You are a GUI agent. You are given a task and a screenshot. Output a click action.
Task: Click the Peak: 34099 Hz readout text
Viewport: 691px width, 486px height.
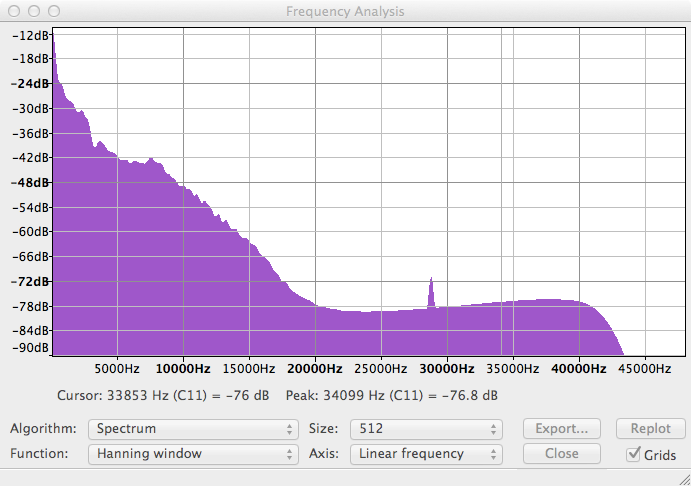[x=392, y=396]
